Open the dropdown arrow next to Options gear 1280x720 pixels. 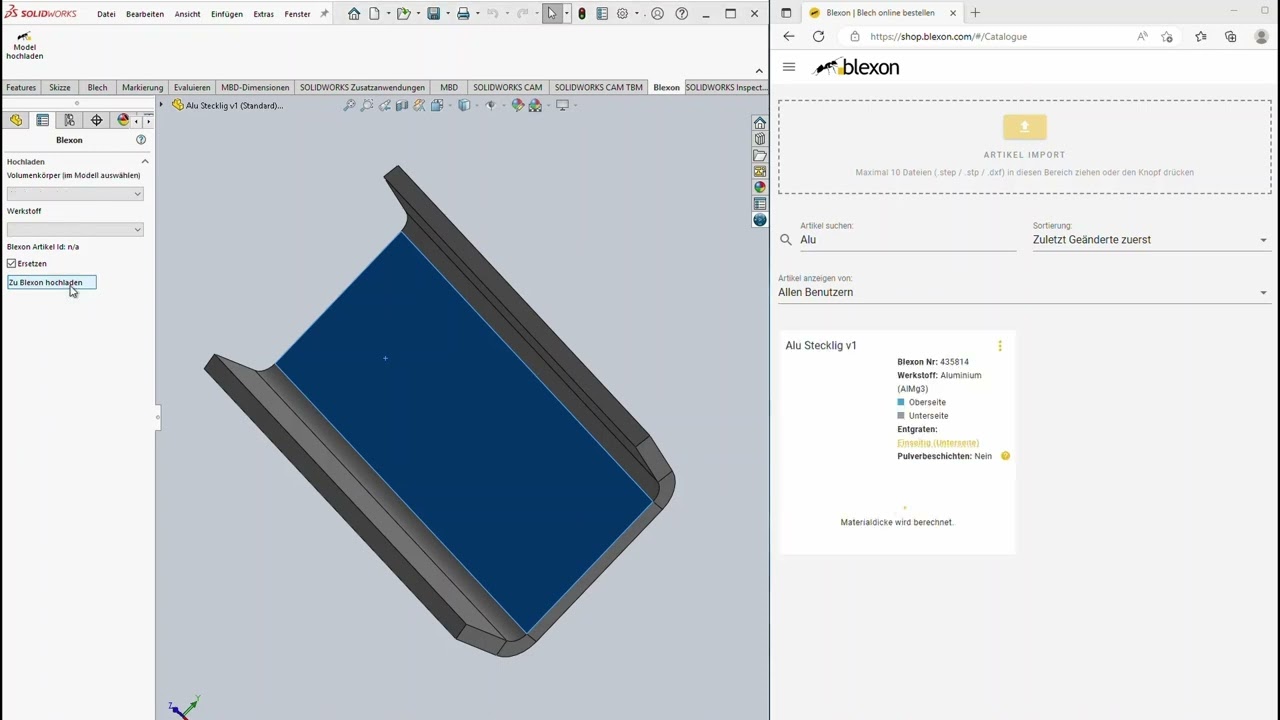636,14
